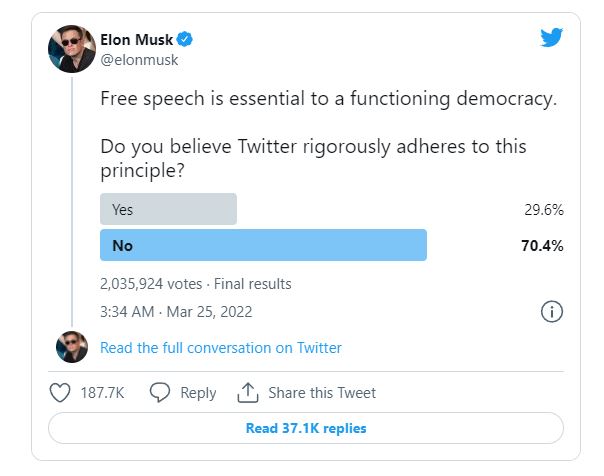This screenshot has width=604, height=476.
Task: Click the share upload arrow icon
Action: pyautogui.click(x=247, y=392)
